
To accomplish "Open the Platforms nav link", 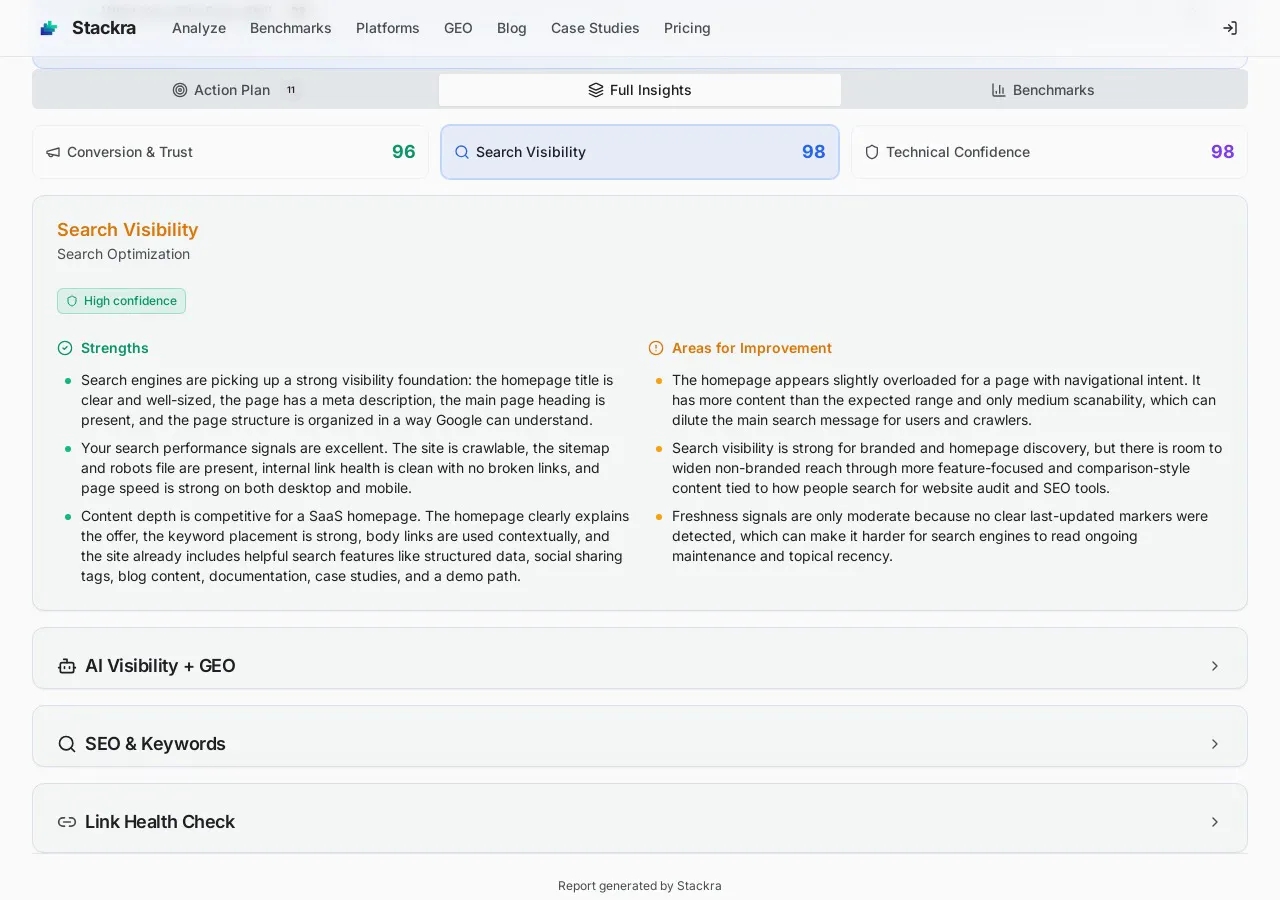I will [x=388, y=28].
